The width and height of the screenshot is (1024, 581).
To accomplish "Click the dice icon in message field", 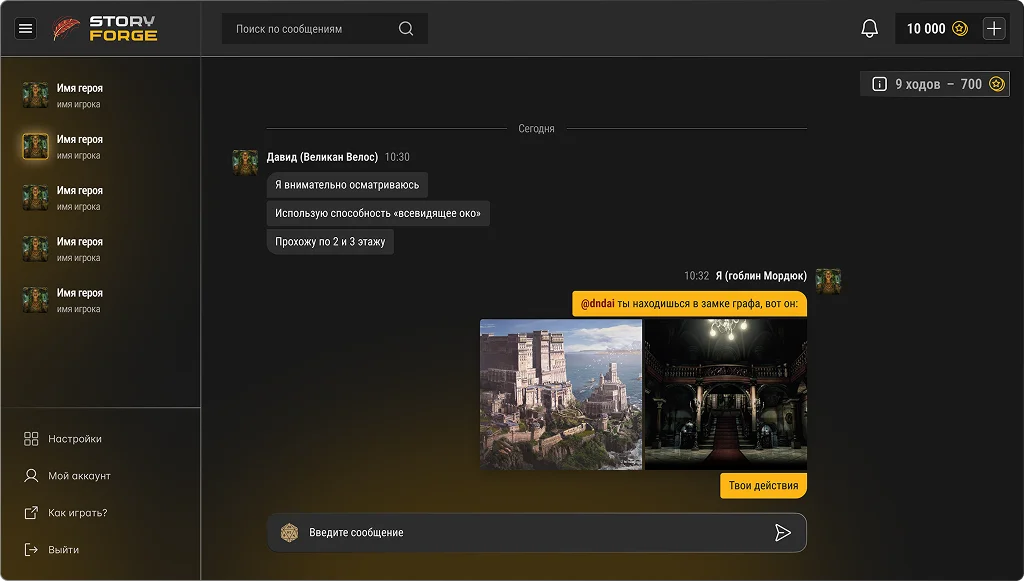I will point(289,533).
